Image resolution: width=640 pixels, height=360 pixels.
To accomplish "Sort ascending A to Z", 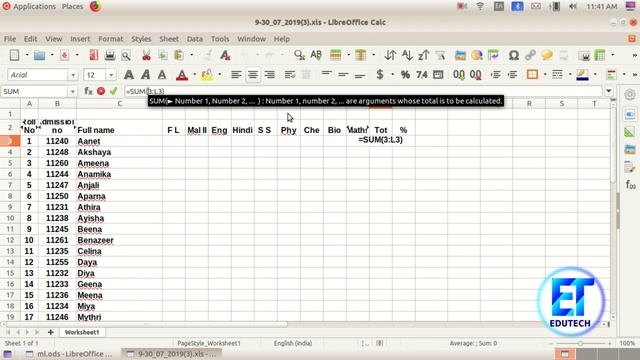I will (407, 55).
